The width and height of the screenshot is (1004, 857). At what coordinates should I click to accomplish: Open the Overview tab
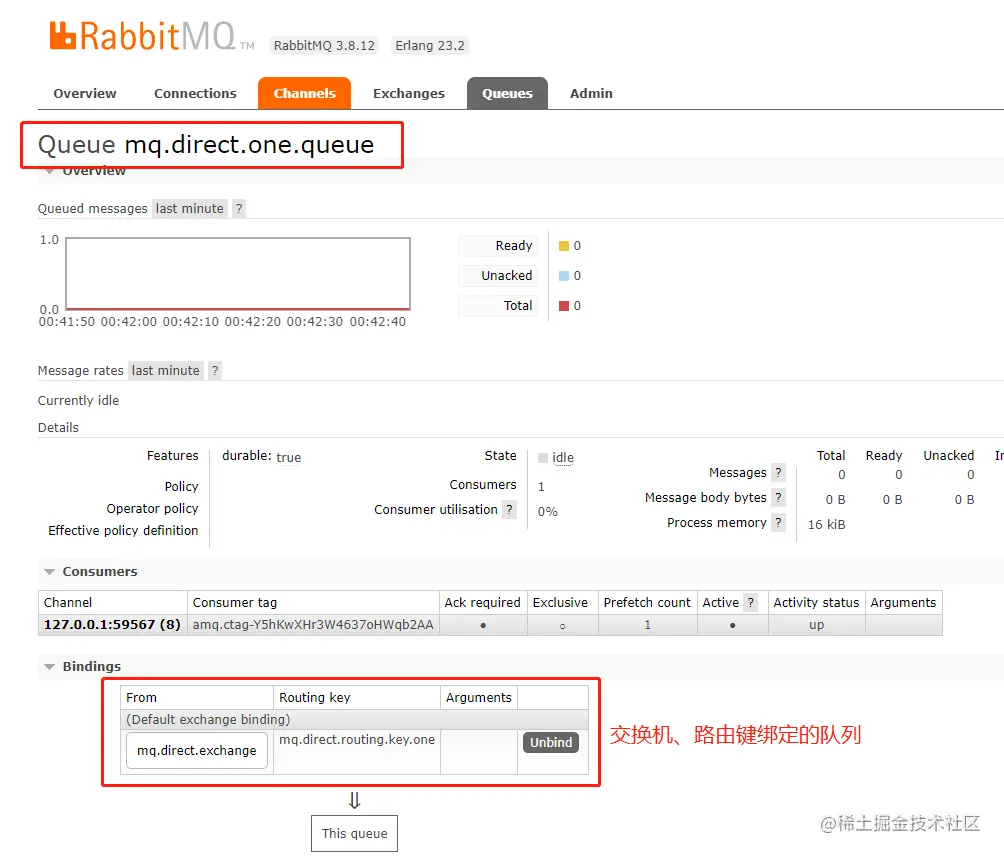tap(85, 94)
